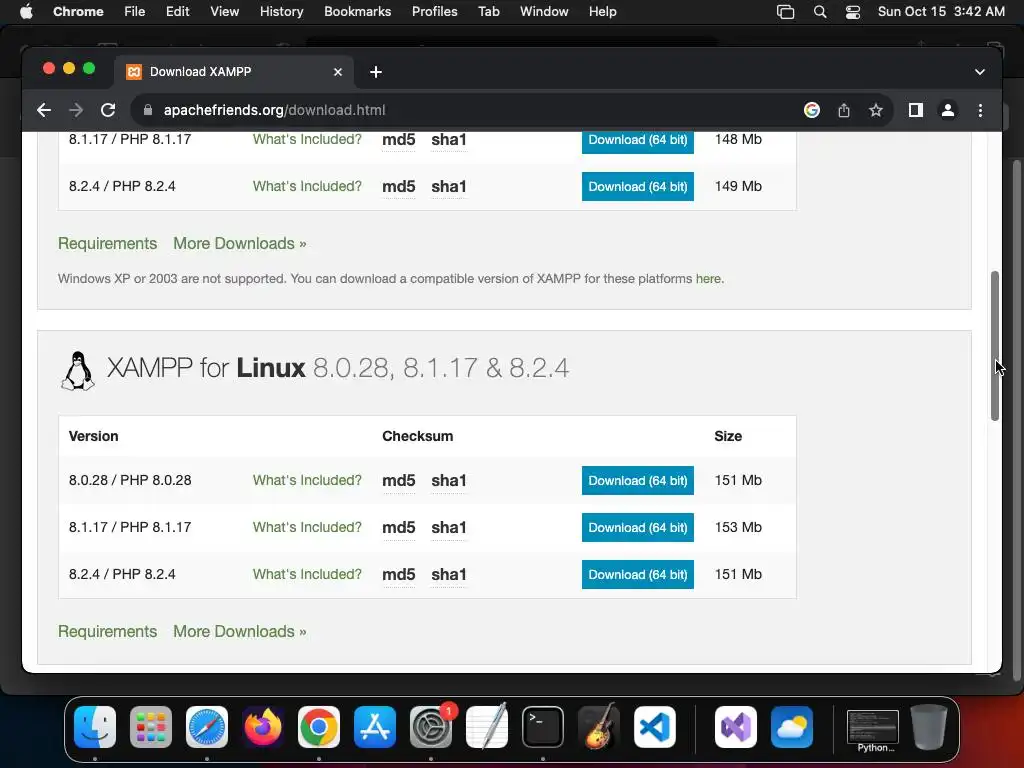Expand the tab search chevron

[980, 72]
